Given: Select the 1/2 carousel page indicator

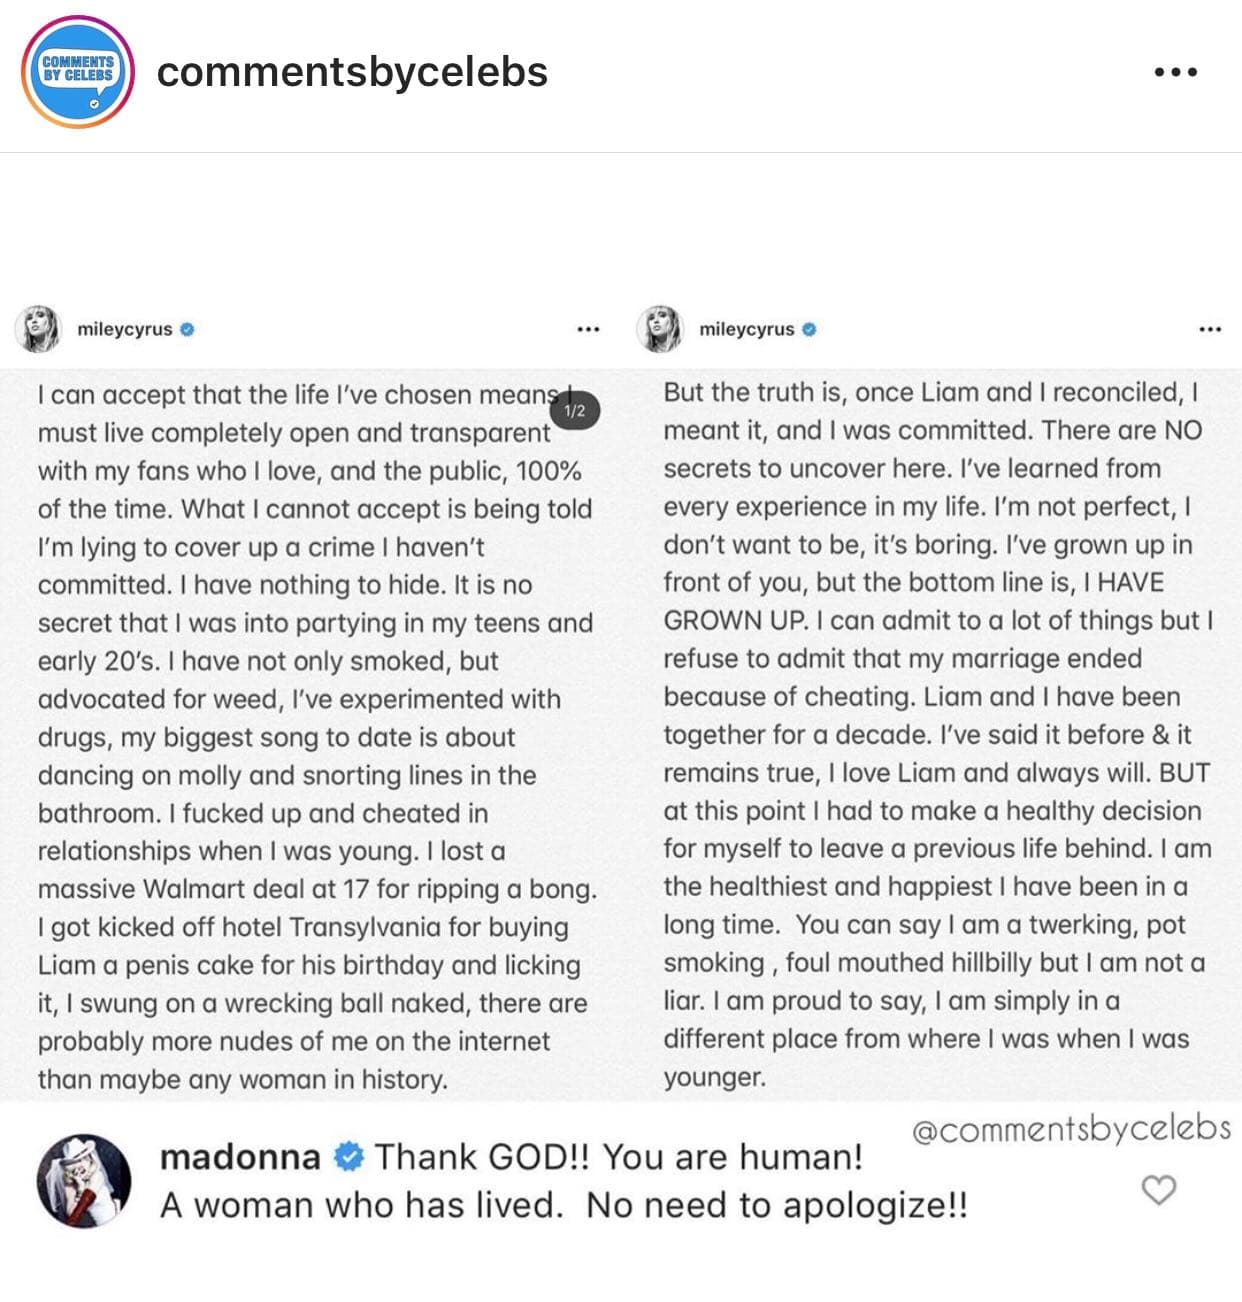Looking at the screenshot, I should [x=573, y=409].
